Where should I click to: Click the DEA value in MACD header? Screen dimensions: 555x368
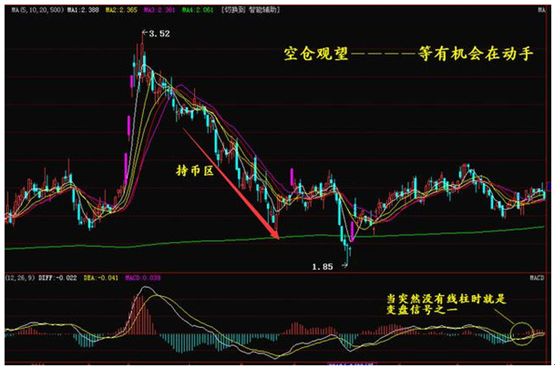click(101, 278)
